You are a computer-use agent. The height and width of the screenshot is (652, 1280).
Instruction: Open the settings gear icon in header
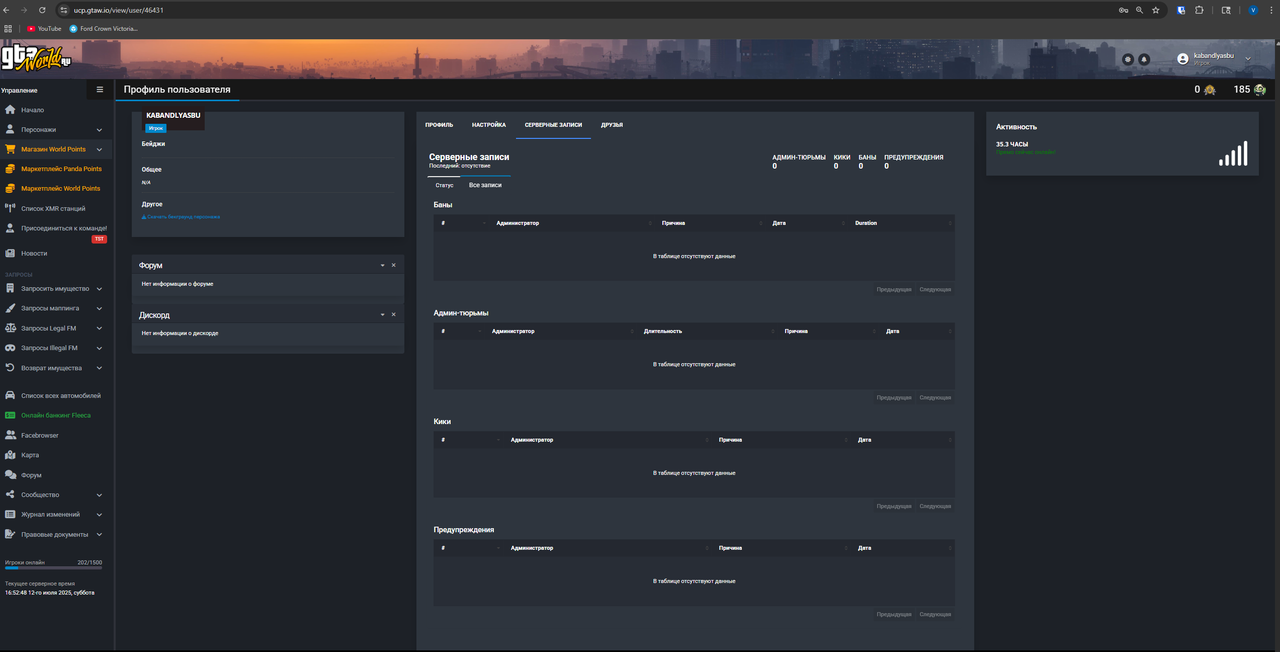[x=1128, y=60]
